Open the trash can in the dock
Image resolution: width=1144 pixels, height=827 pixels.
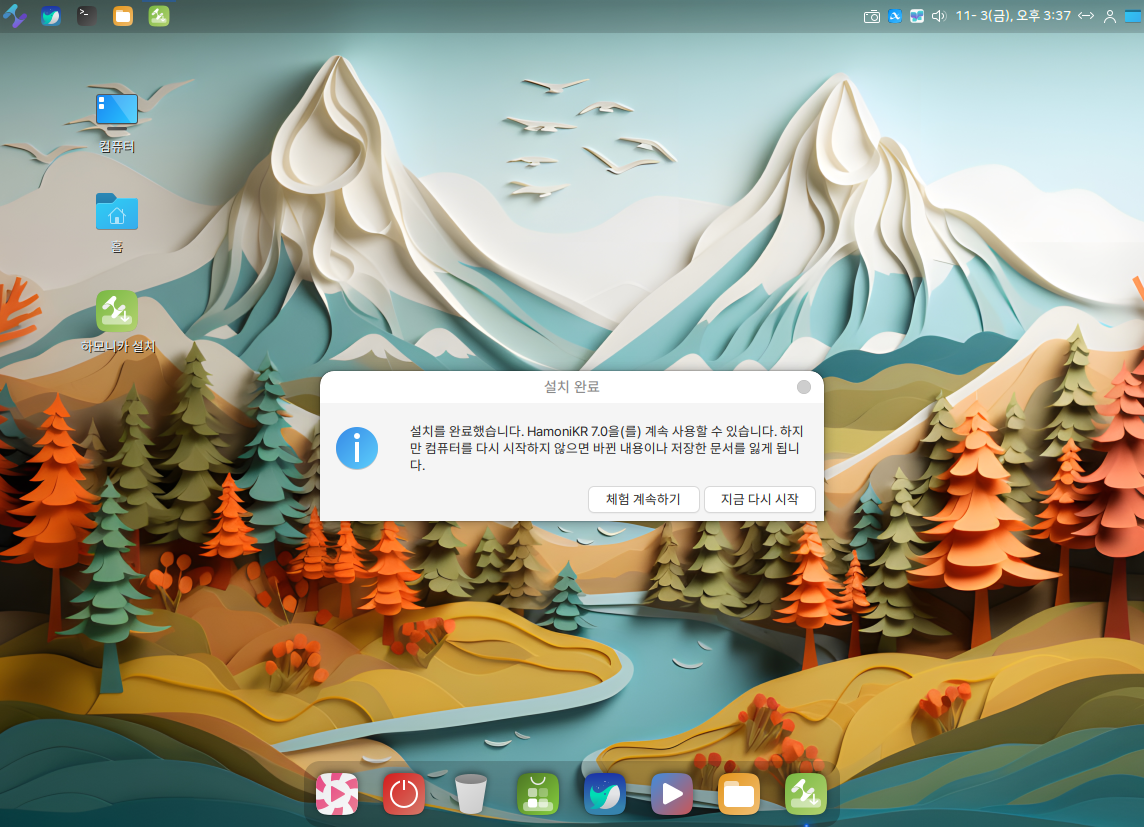click(471, 794)
